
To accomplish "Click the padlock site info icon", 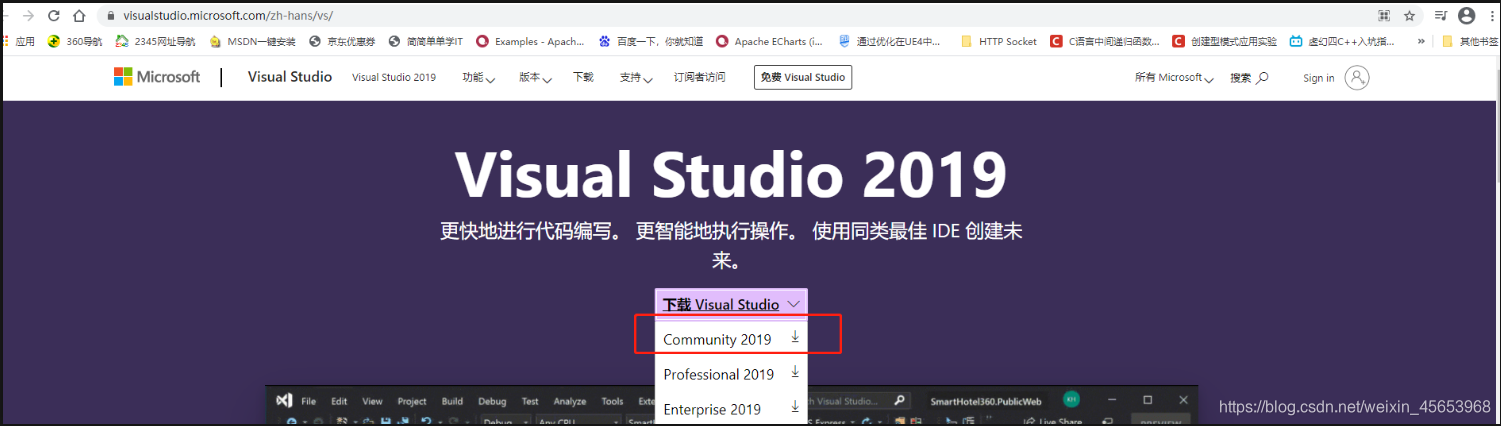I will point(109,16).
